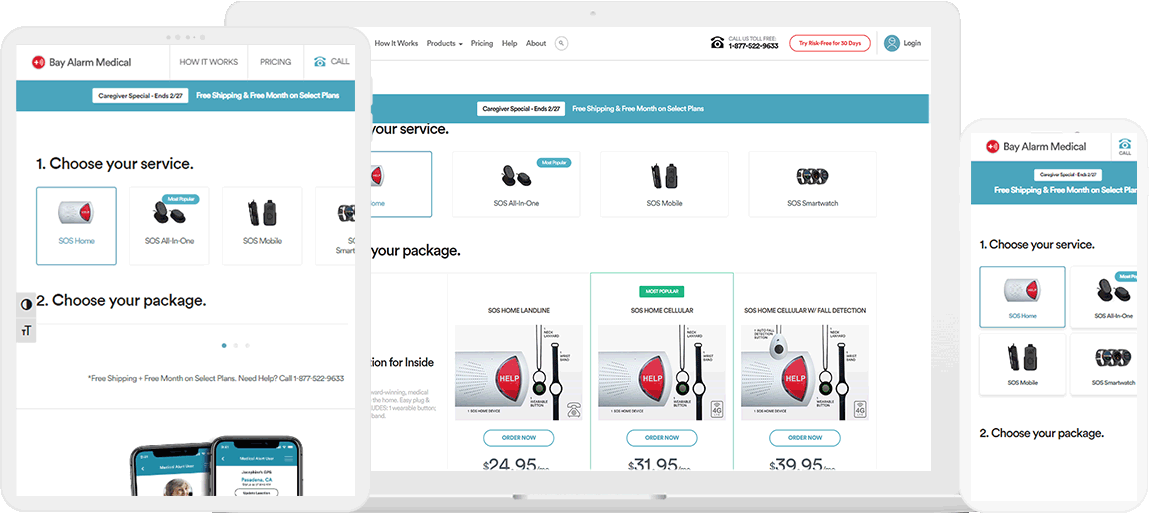Click Need Help call text on tablet

(x=291, y=379)
